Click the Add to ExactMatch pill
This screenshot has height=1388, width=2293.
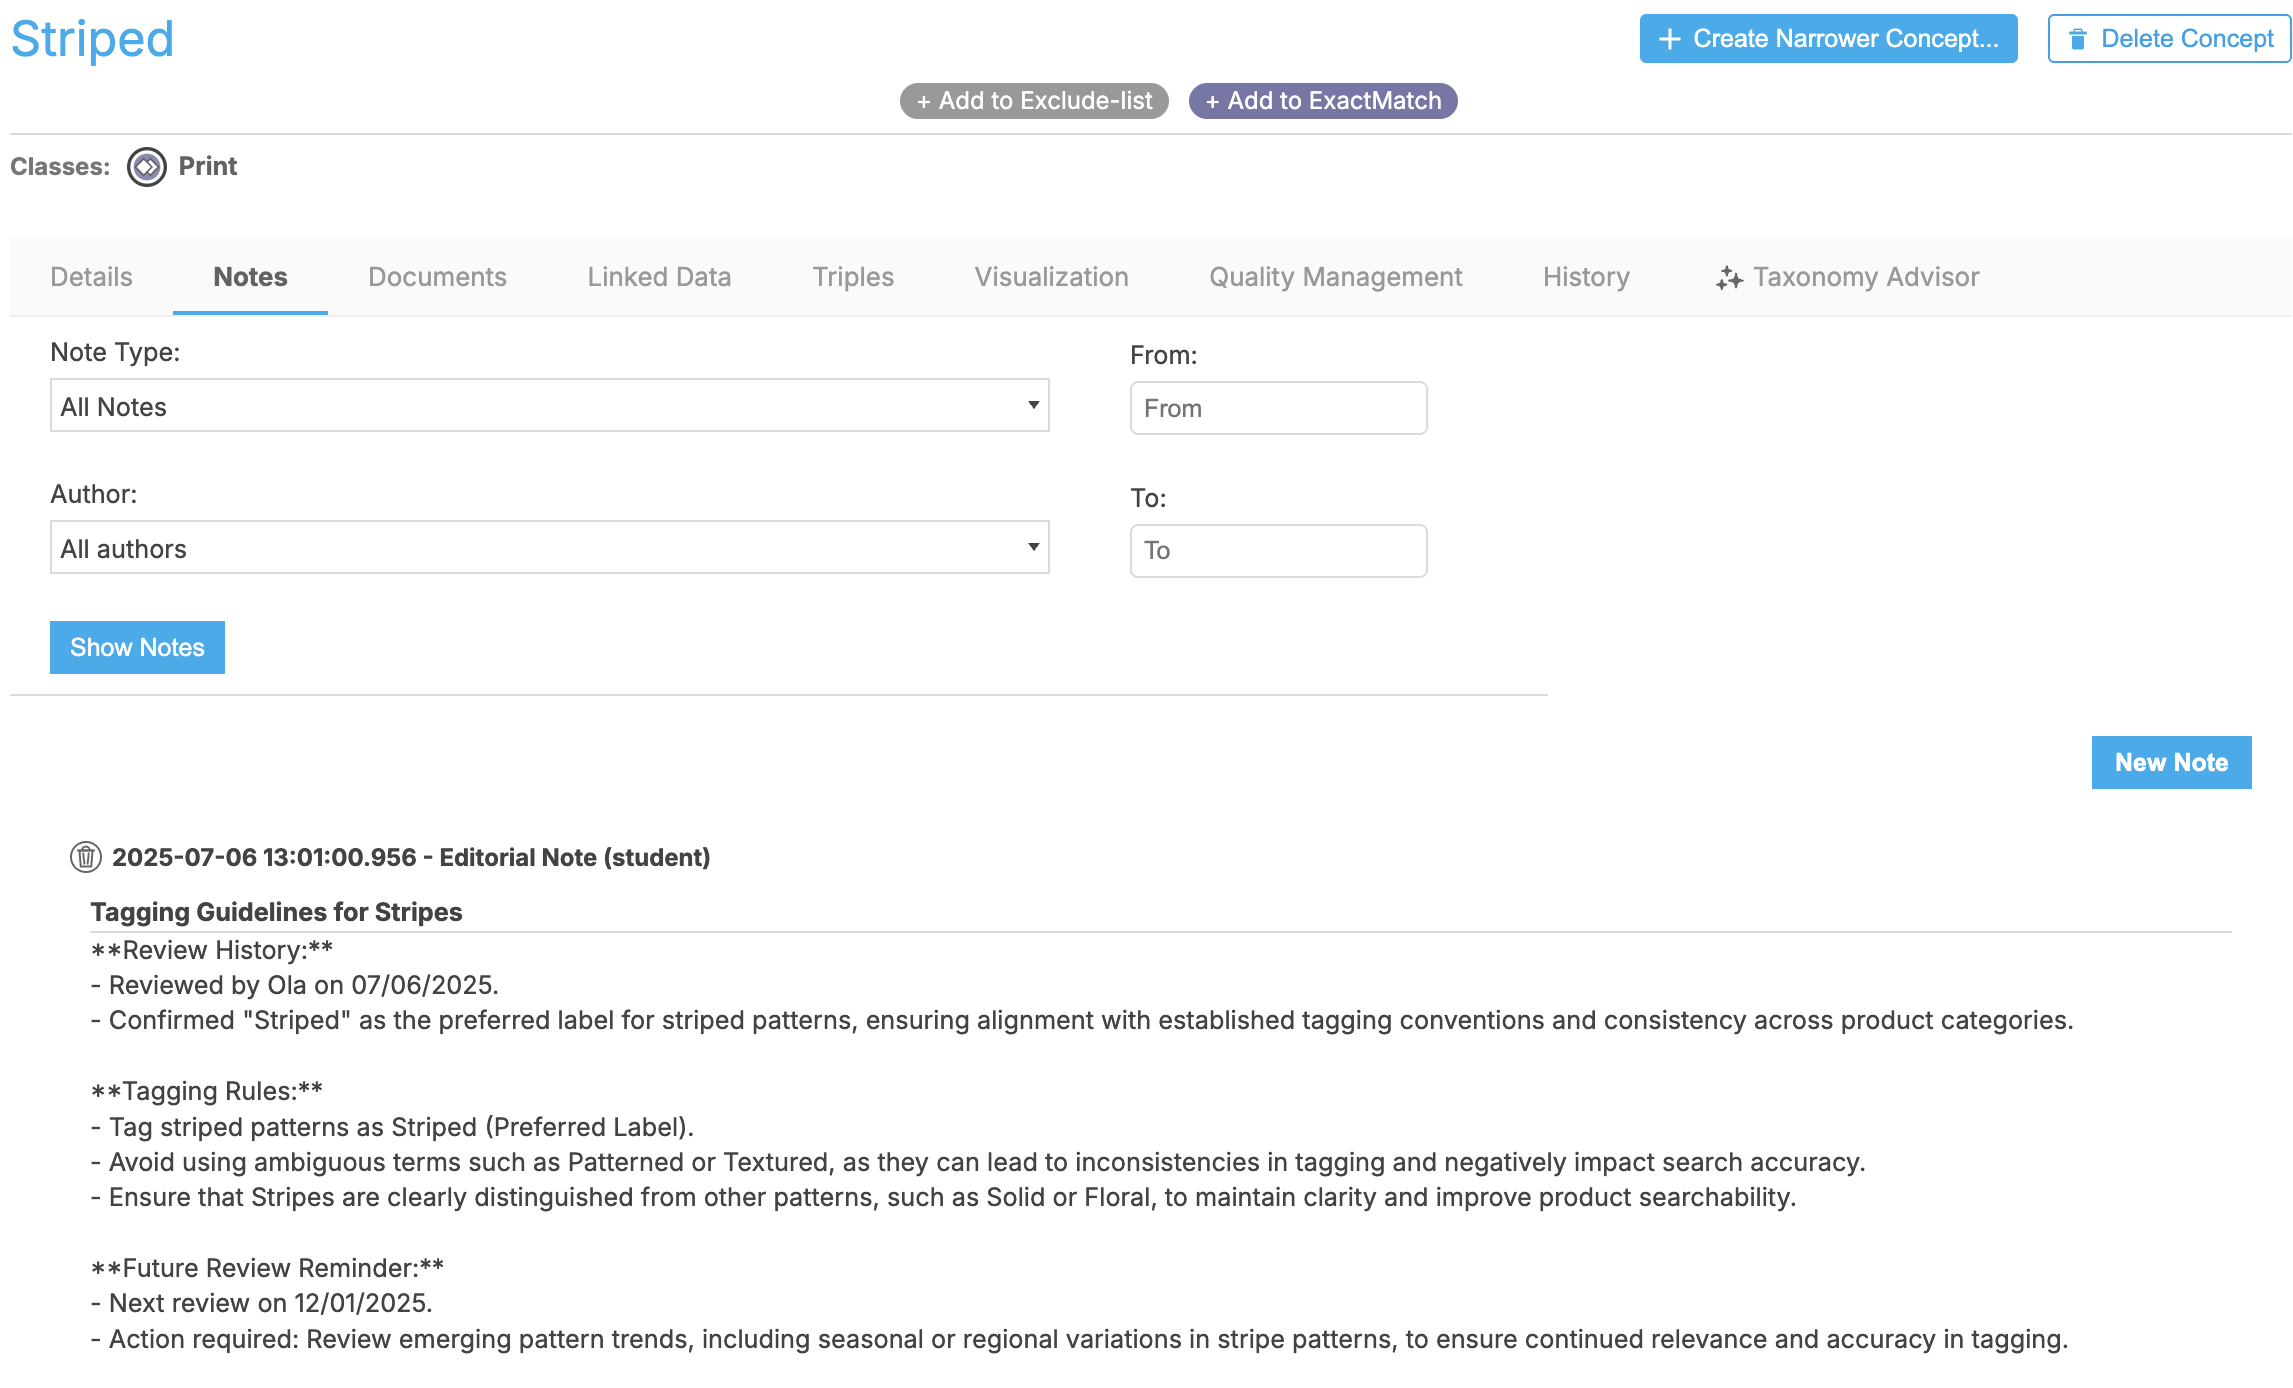coord(1323,101)
